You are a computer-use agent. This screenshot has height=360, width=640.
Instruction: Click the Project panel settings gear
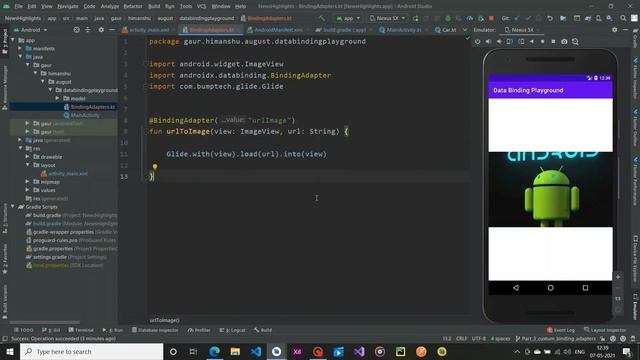tap(101, 30)
